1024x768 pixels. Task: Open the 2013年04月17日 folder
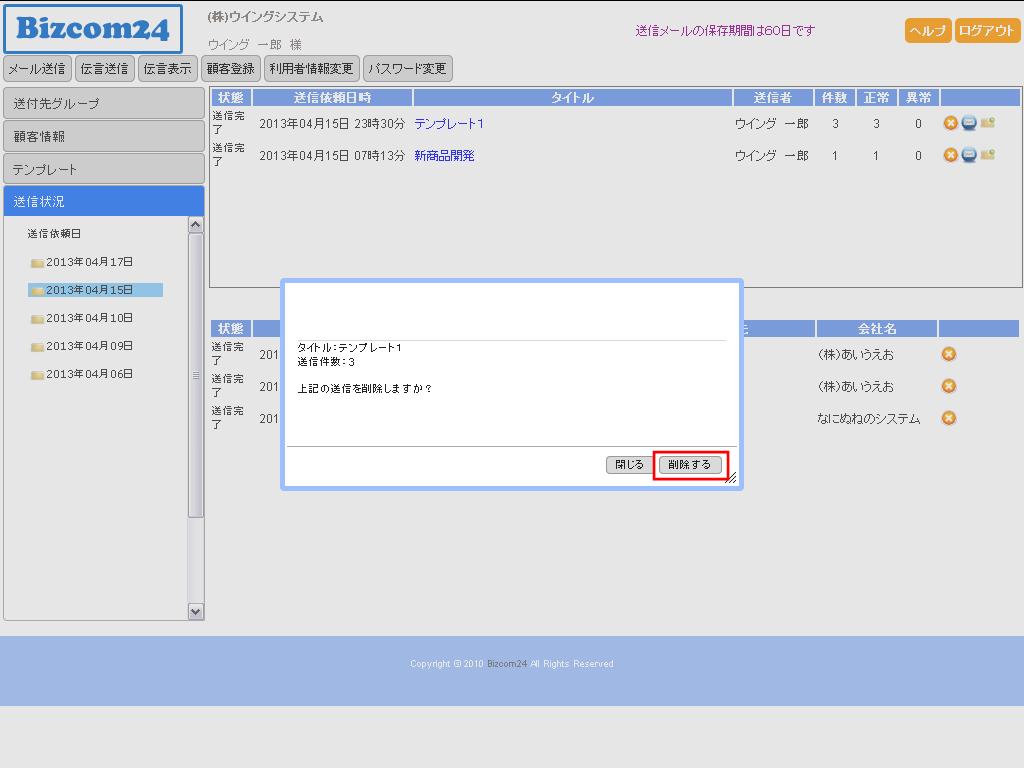click(x=88, y=262)
